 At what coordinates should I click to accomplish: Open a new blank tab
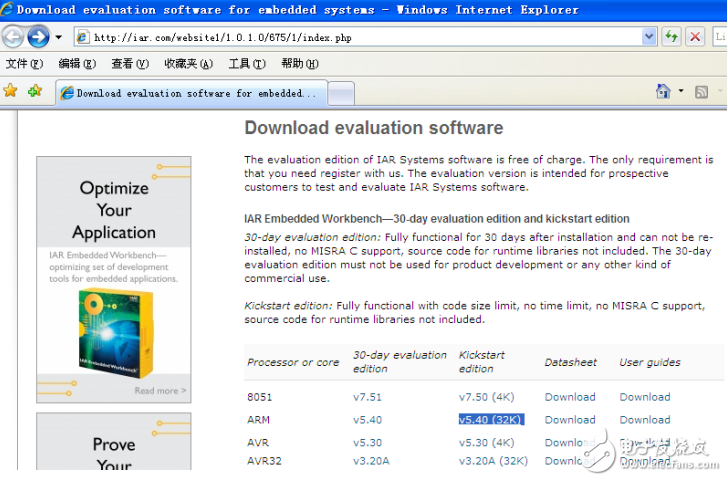[342, 93]
